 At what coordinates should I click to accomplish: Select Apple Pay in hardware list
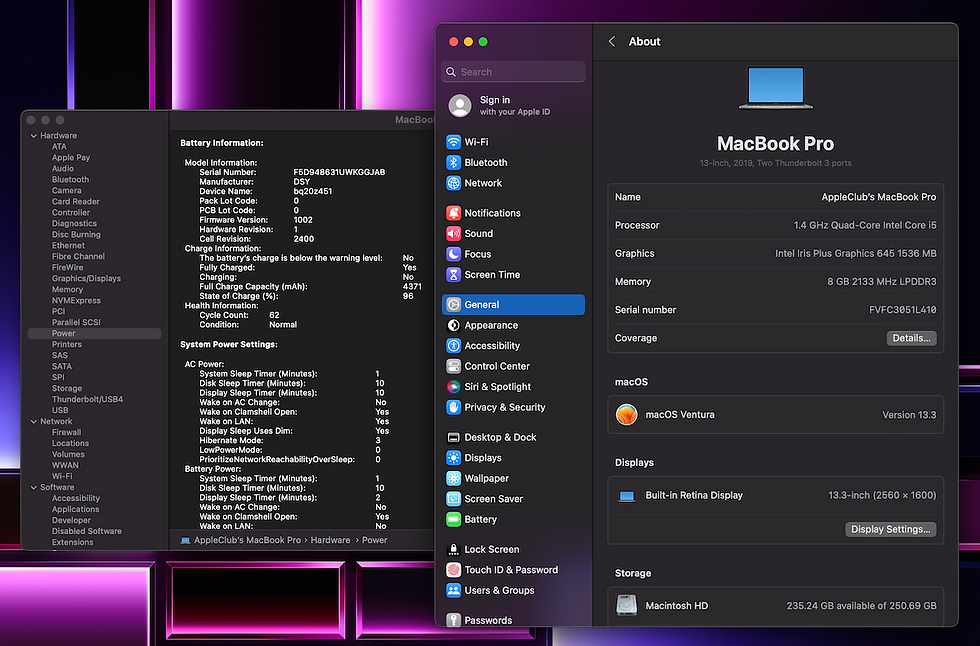71,157
